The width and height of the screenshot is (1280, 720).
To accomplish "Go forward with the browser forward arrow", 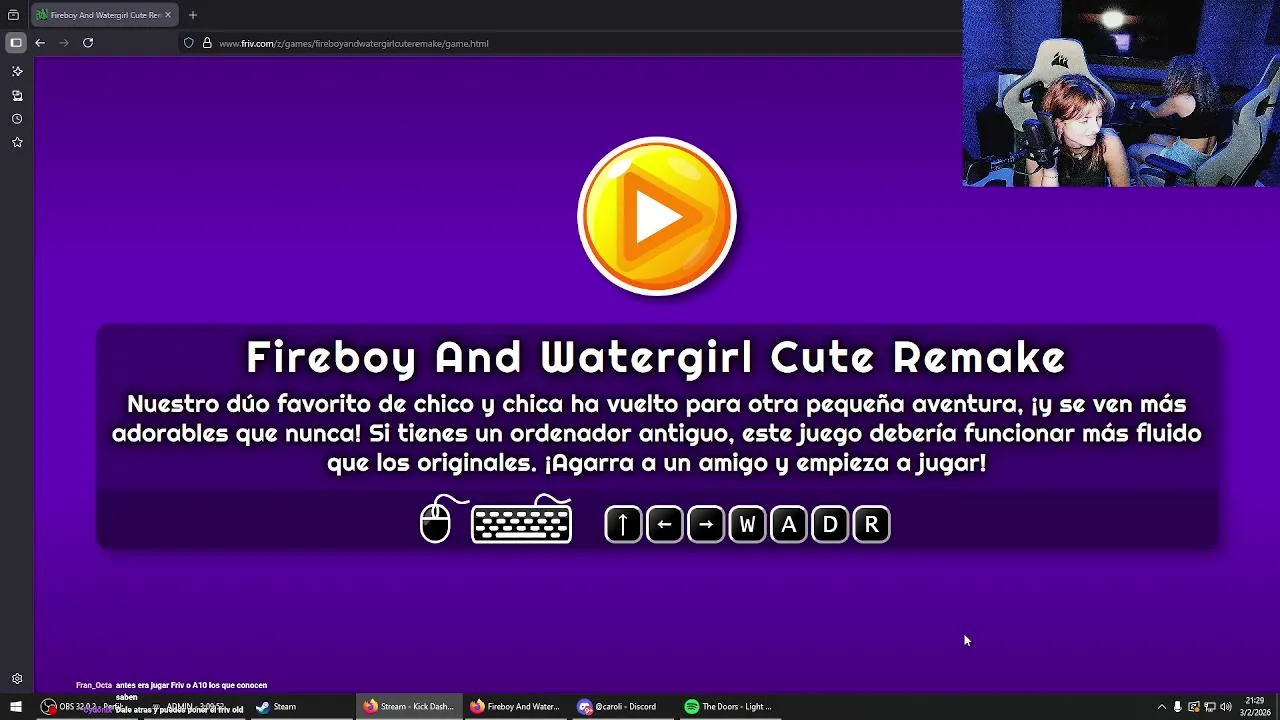I will 64,43.
